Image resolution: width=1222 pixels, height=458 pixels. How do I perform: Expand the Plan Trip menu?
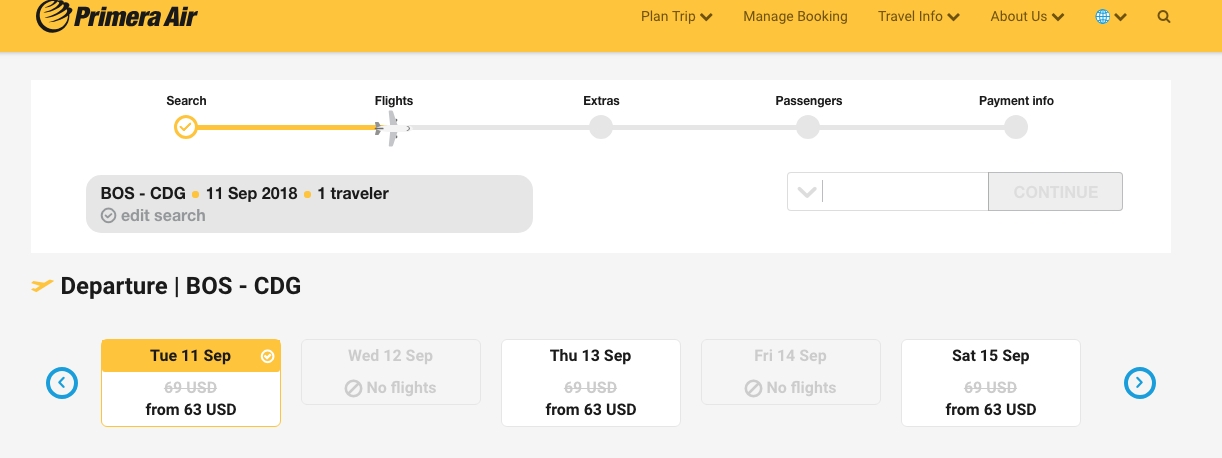pos(676,17)
